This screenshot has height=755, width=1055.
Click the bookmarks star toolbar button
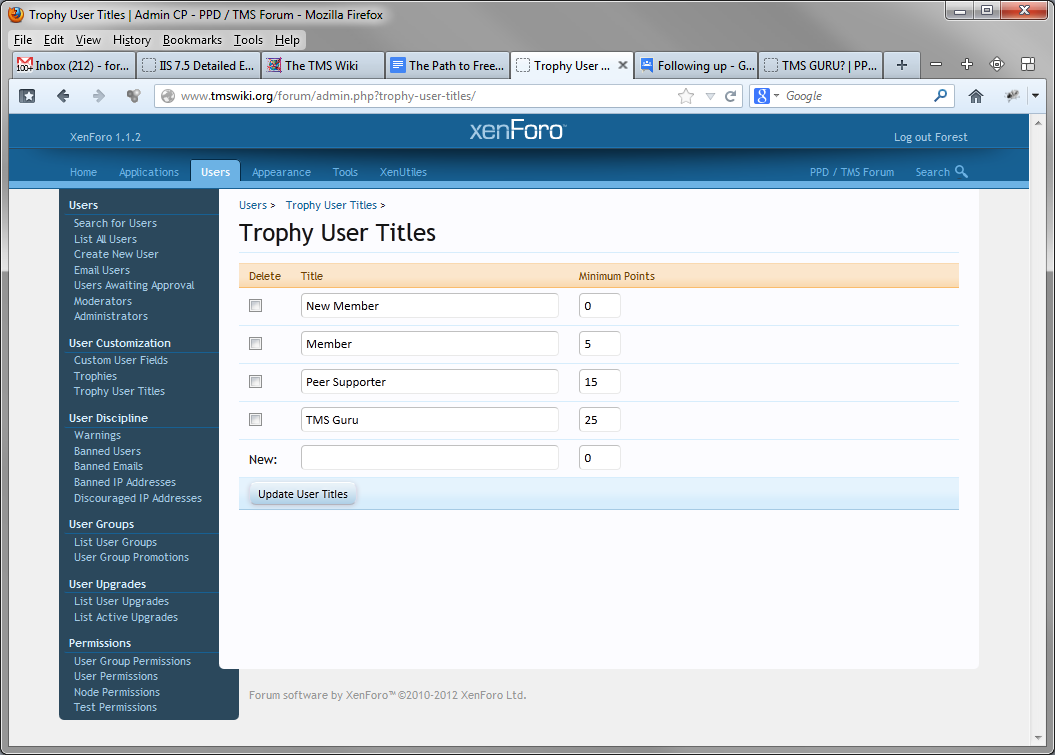27,96
